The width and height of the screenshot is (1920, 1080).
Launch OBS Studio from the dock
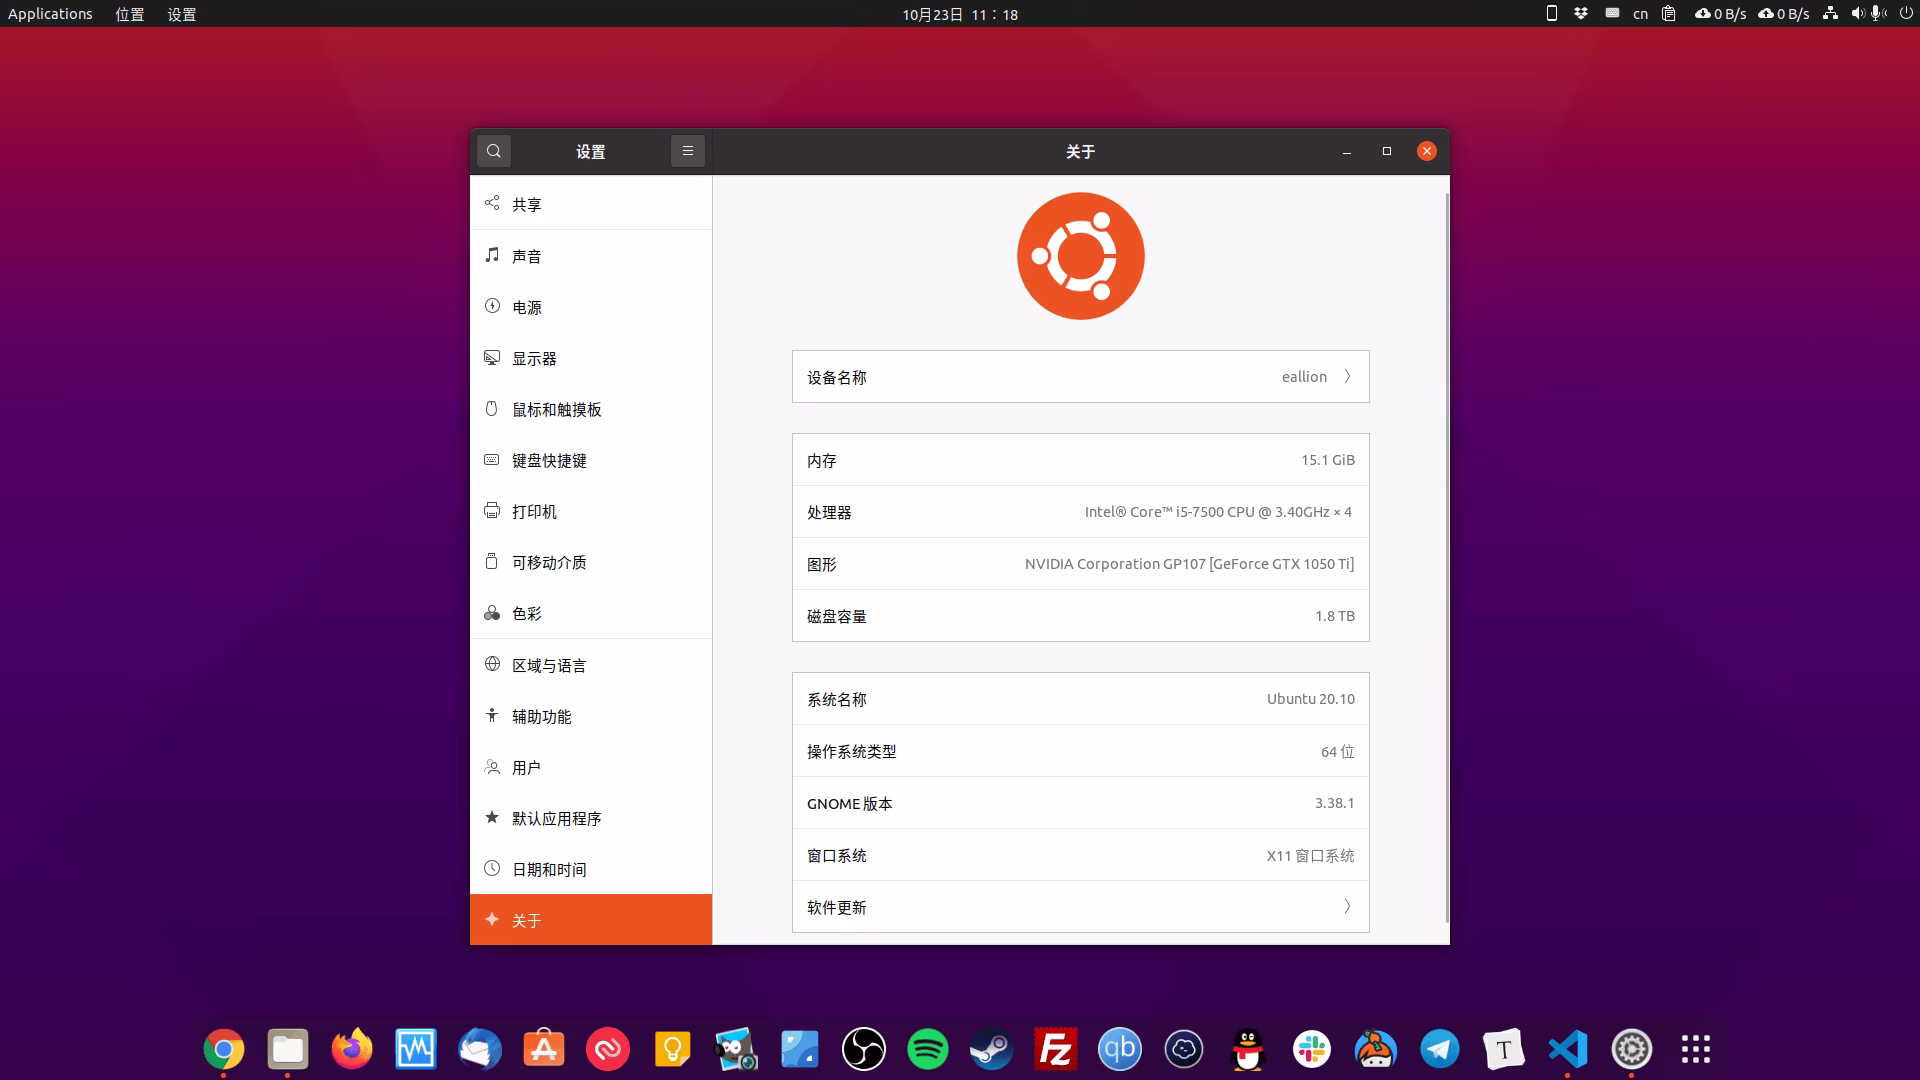coord(864,1050)
